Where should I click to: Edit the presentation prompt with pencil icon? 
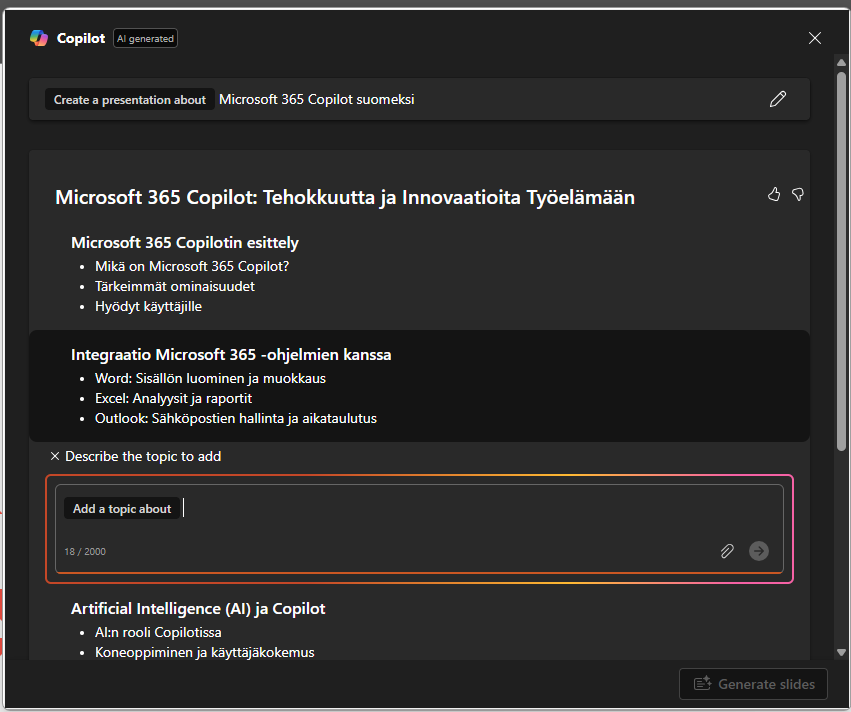point(777,99)
